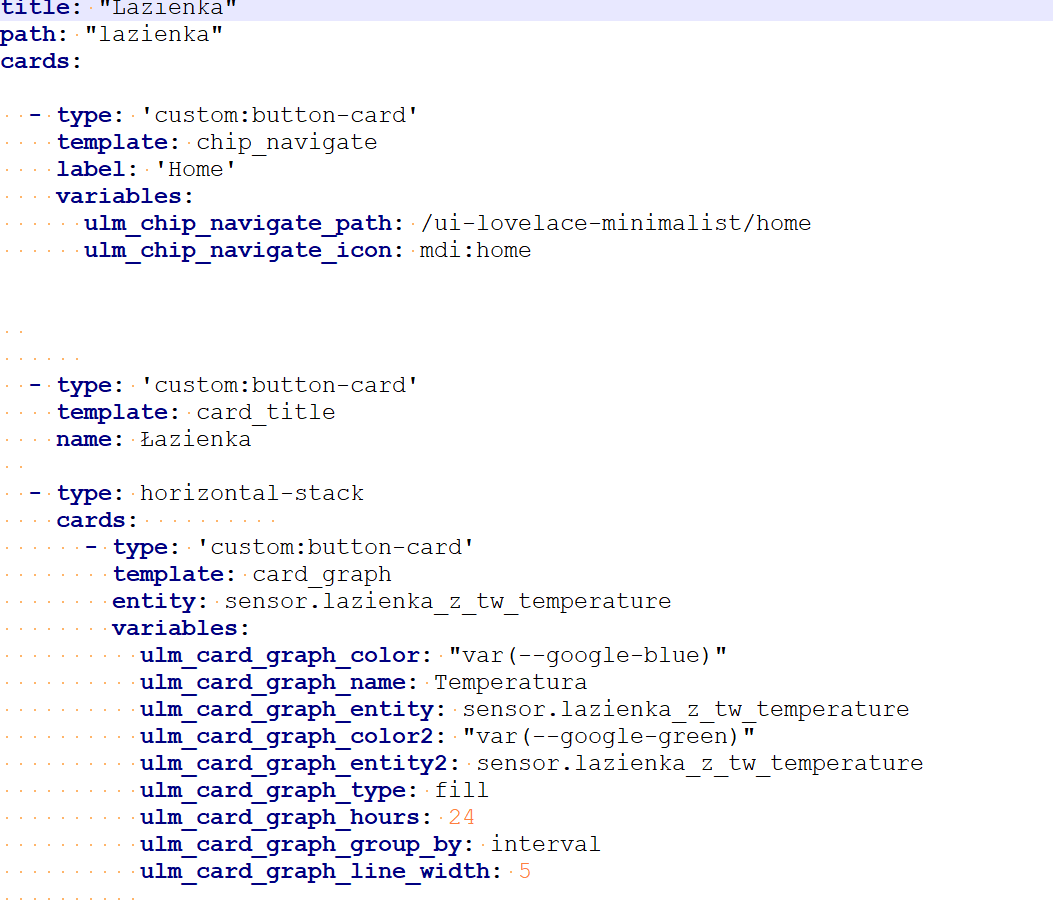Click 'custom:button-card' above the card_graph template
The image size is (1053, 905).
pyautogui.click(x=335, y=547)
